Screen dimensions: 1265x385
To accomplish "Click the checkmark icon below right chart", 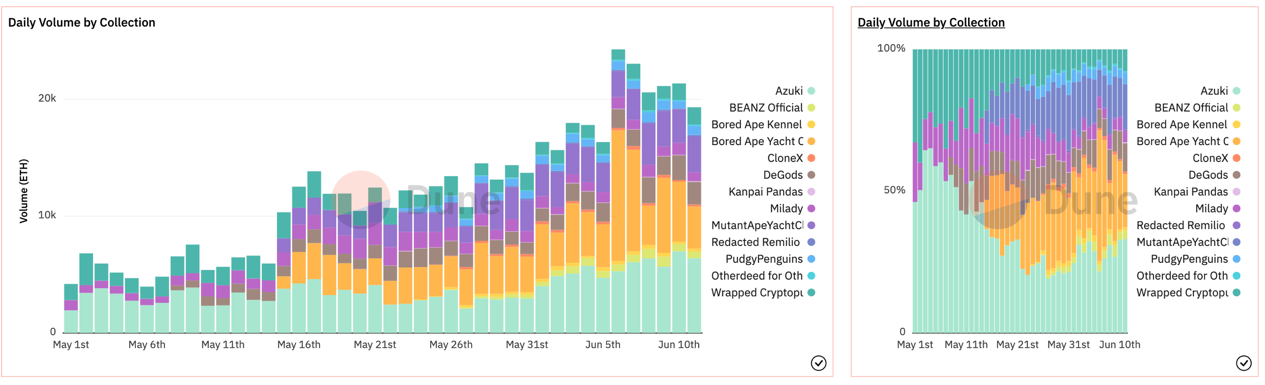I will tap(1243, 363).
